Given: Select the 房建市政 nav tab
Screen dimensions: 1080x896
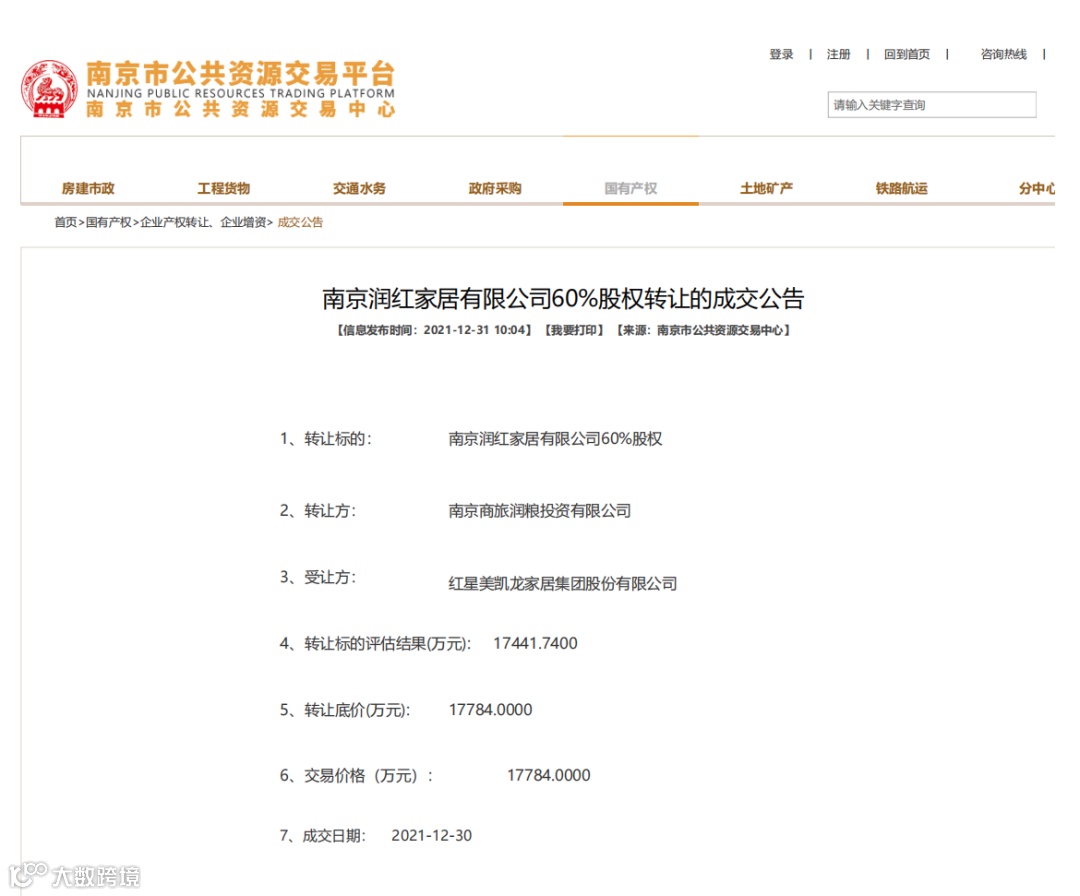Looking at the screenshot, I should point(88,188).
